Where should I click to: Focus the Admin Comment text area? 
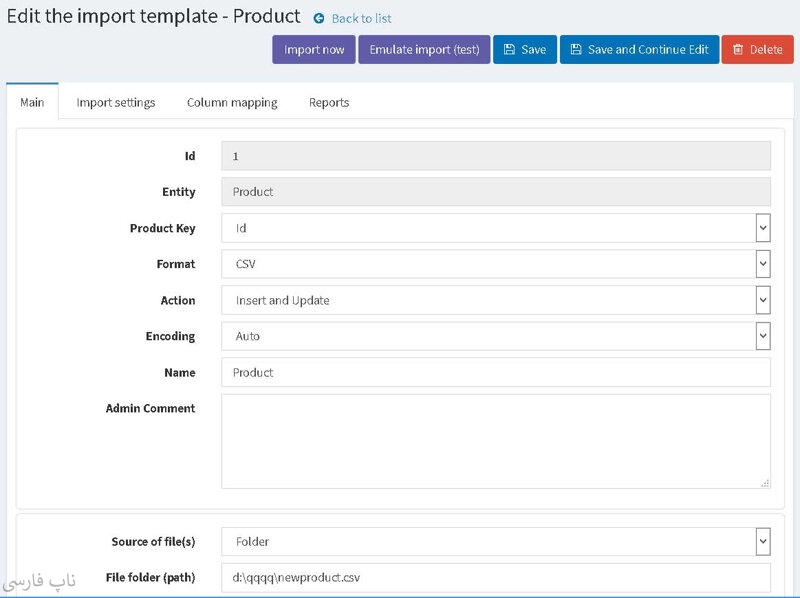click(x=496, y=440)
